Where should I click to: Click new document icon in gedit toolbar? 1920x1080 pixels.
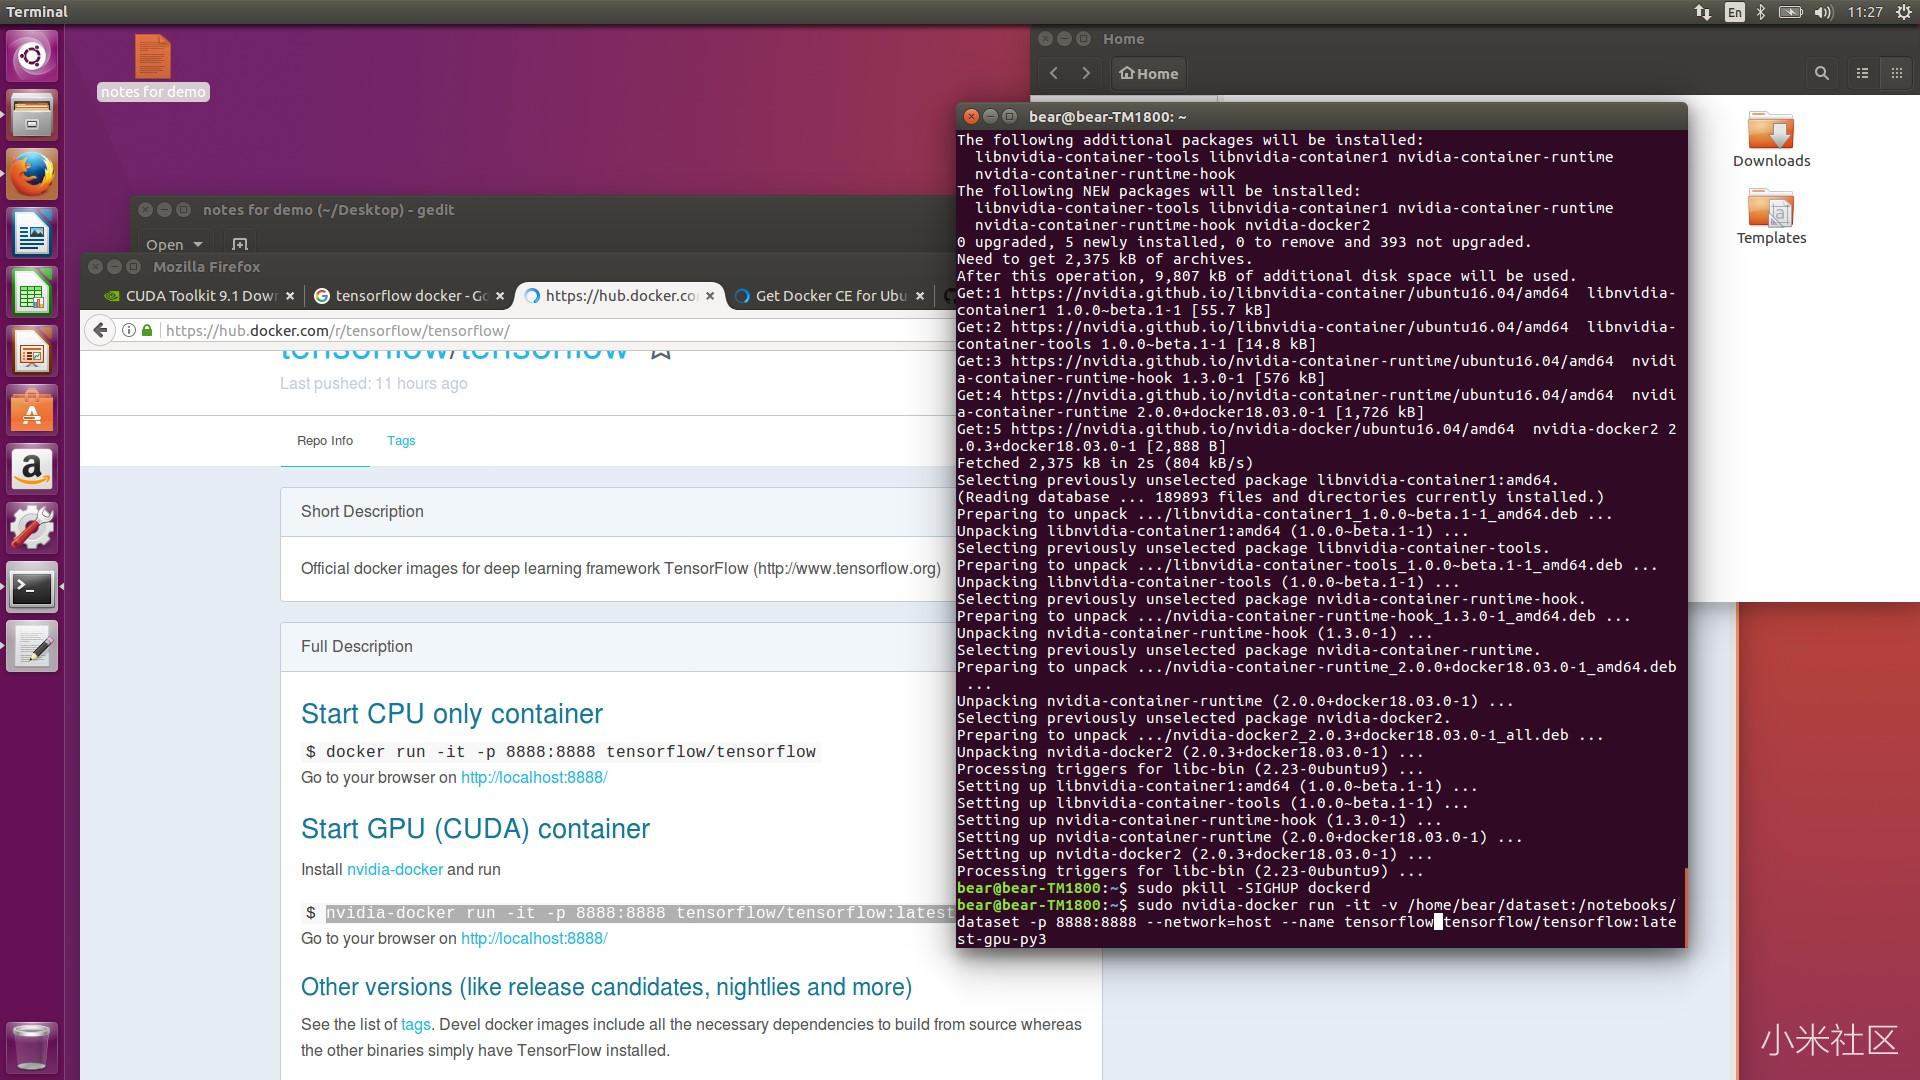(240, 244)
